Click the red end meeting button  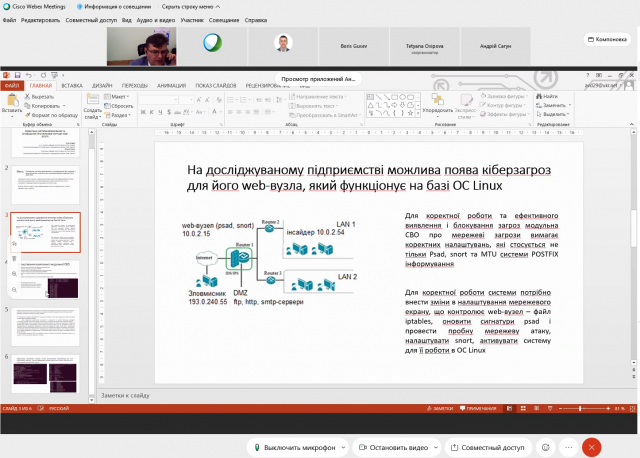click(592, 447)
